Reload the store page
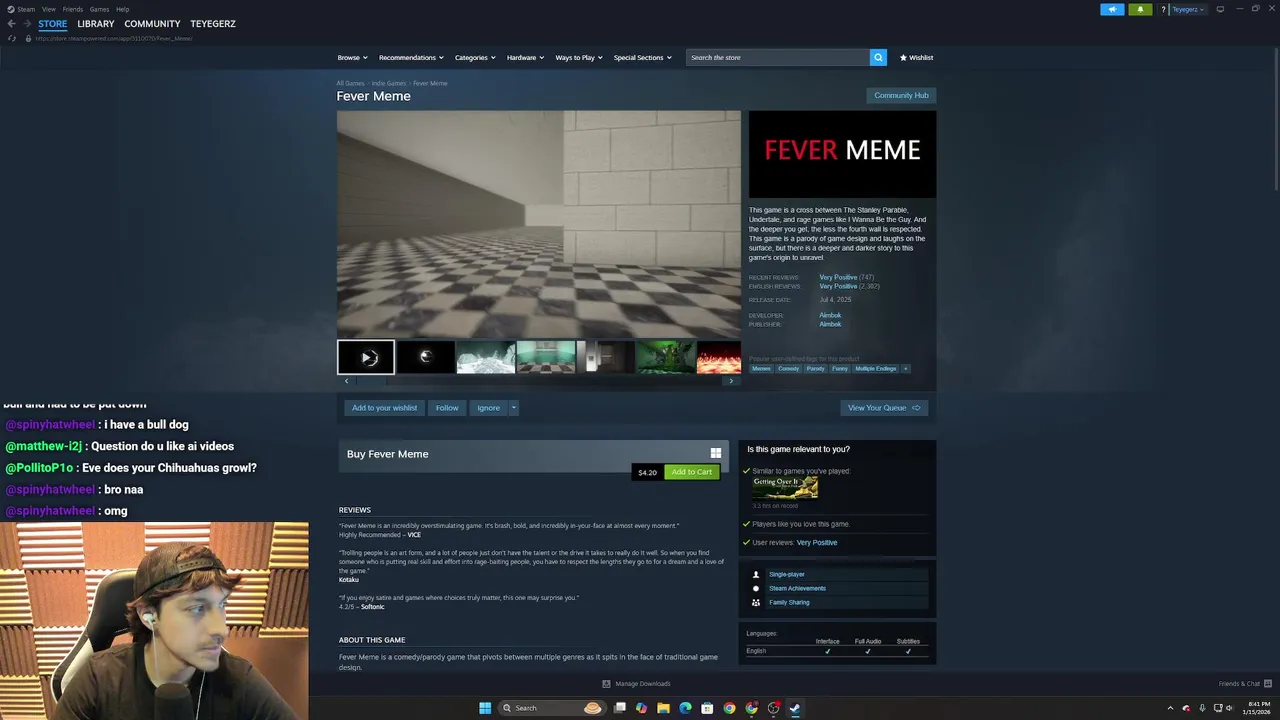The height and width of the screenshot is (720, 1280). pyautogui.click(x=12, y=38)
